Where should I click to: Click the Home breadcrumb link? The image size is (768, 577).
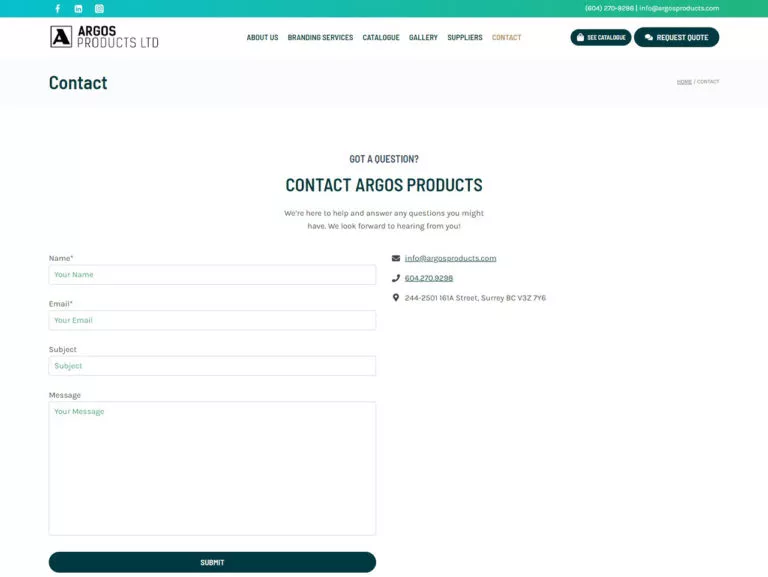(x=684, y=82)
